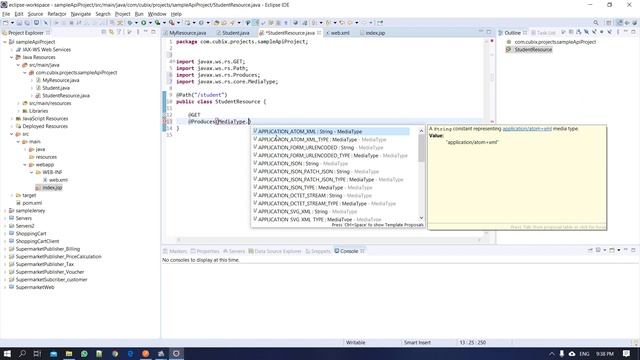Screen dimensions: 640x360
Task: Toggle Link with Editor in Project Explorer
Action: click(x=111, y=32)
